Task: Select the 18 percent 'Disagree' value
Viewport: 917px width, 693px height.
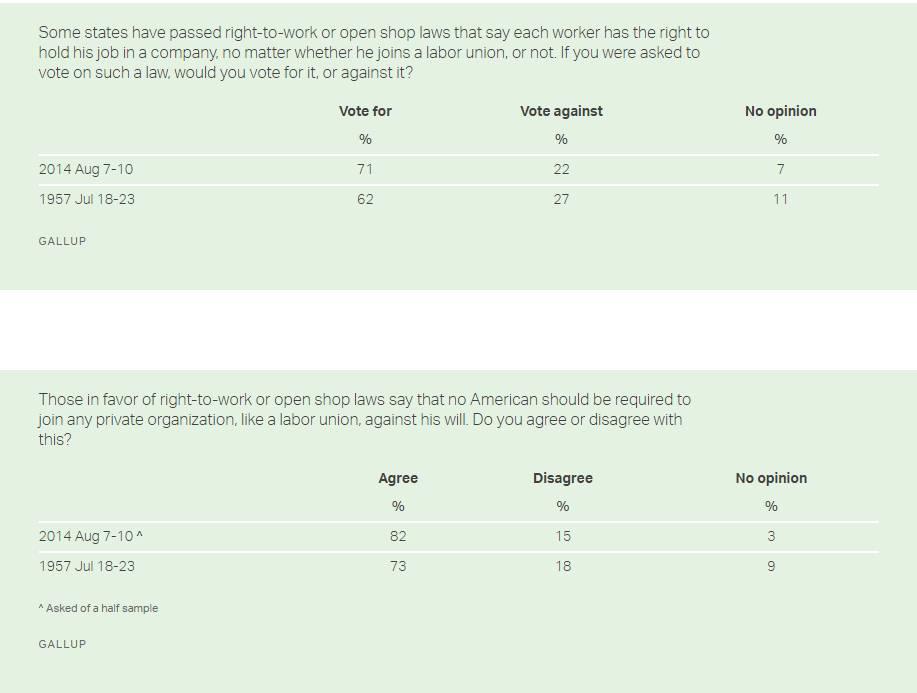Action: pyautogui.click(x=563, y=566)
